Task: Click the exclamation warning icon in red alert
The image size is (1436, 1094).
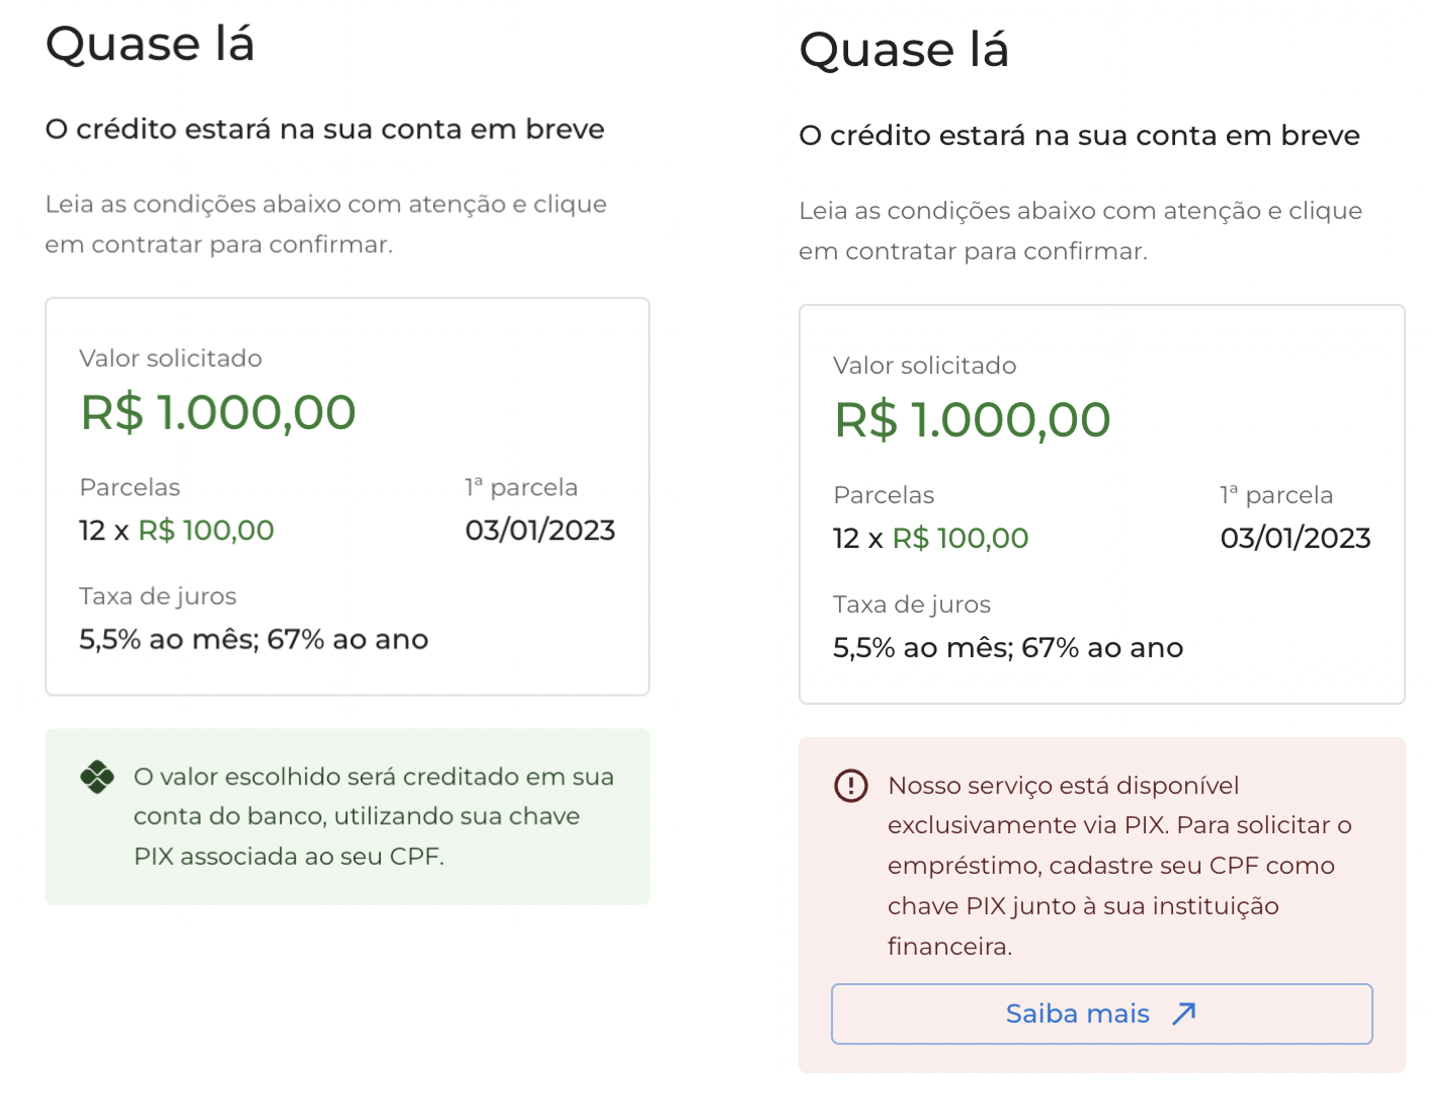Action: click(851, 786)
